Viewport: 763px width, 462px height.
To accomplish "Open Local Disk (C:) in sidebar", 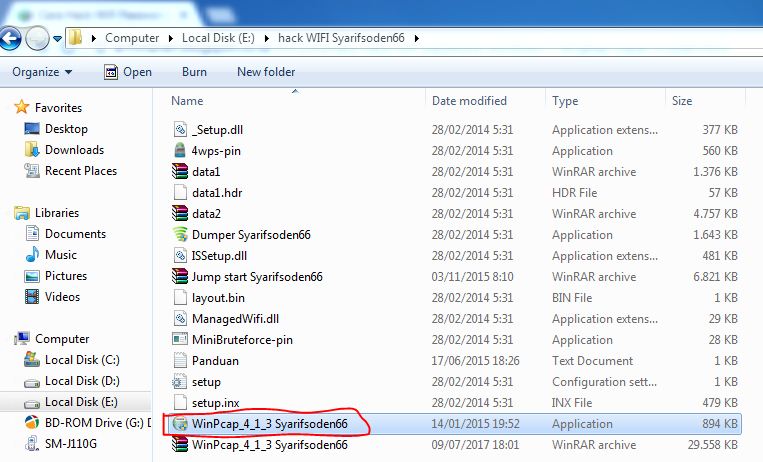I will [x=82, y=360].
